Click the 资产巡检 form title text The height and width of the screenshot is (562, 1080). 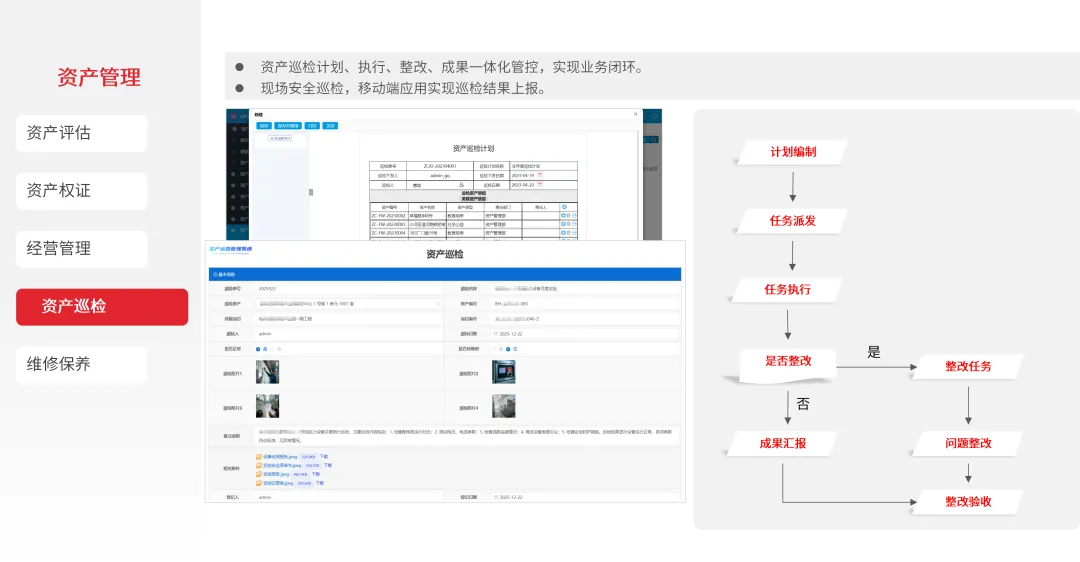click(445, 254)
